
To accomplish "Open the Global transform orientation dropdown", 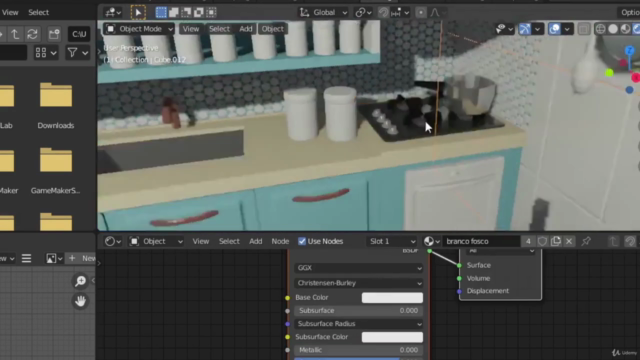I will coord(324,13).
